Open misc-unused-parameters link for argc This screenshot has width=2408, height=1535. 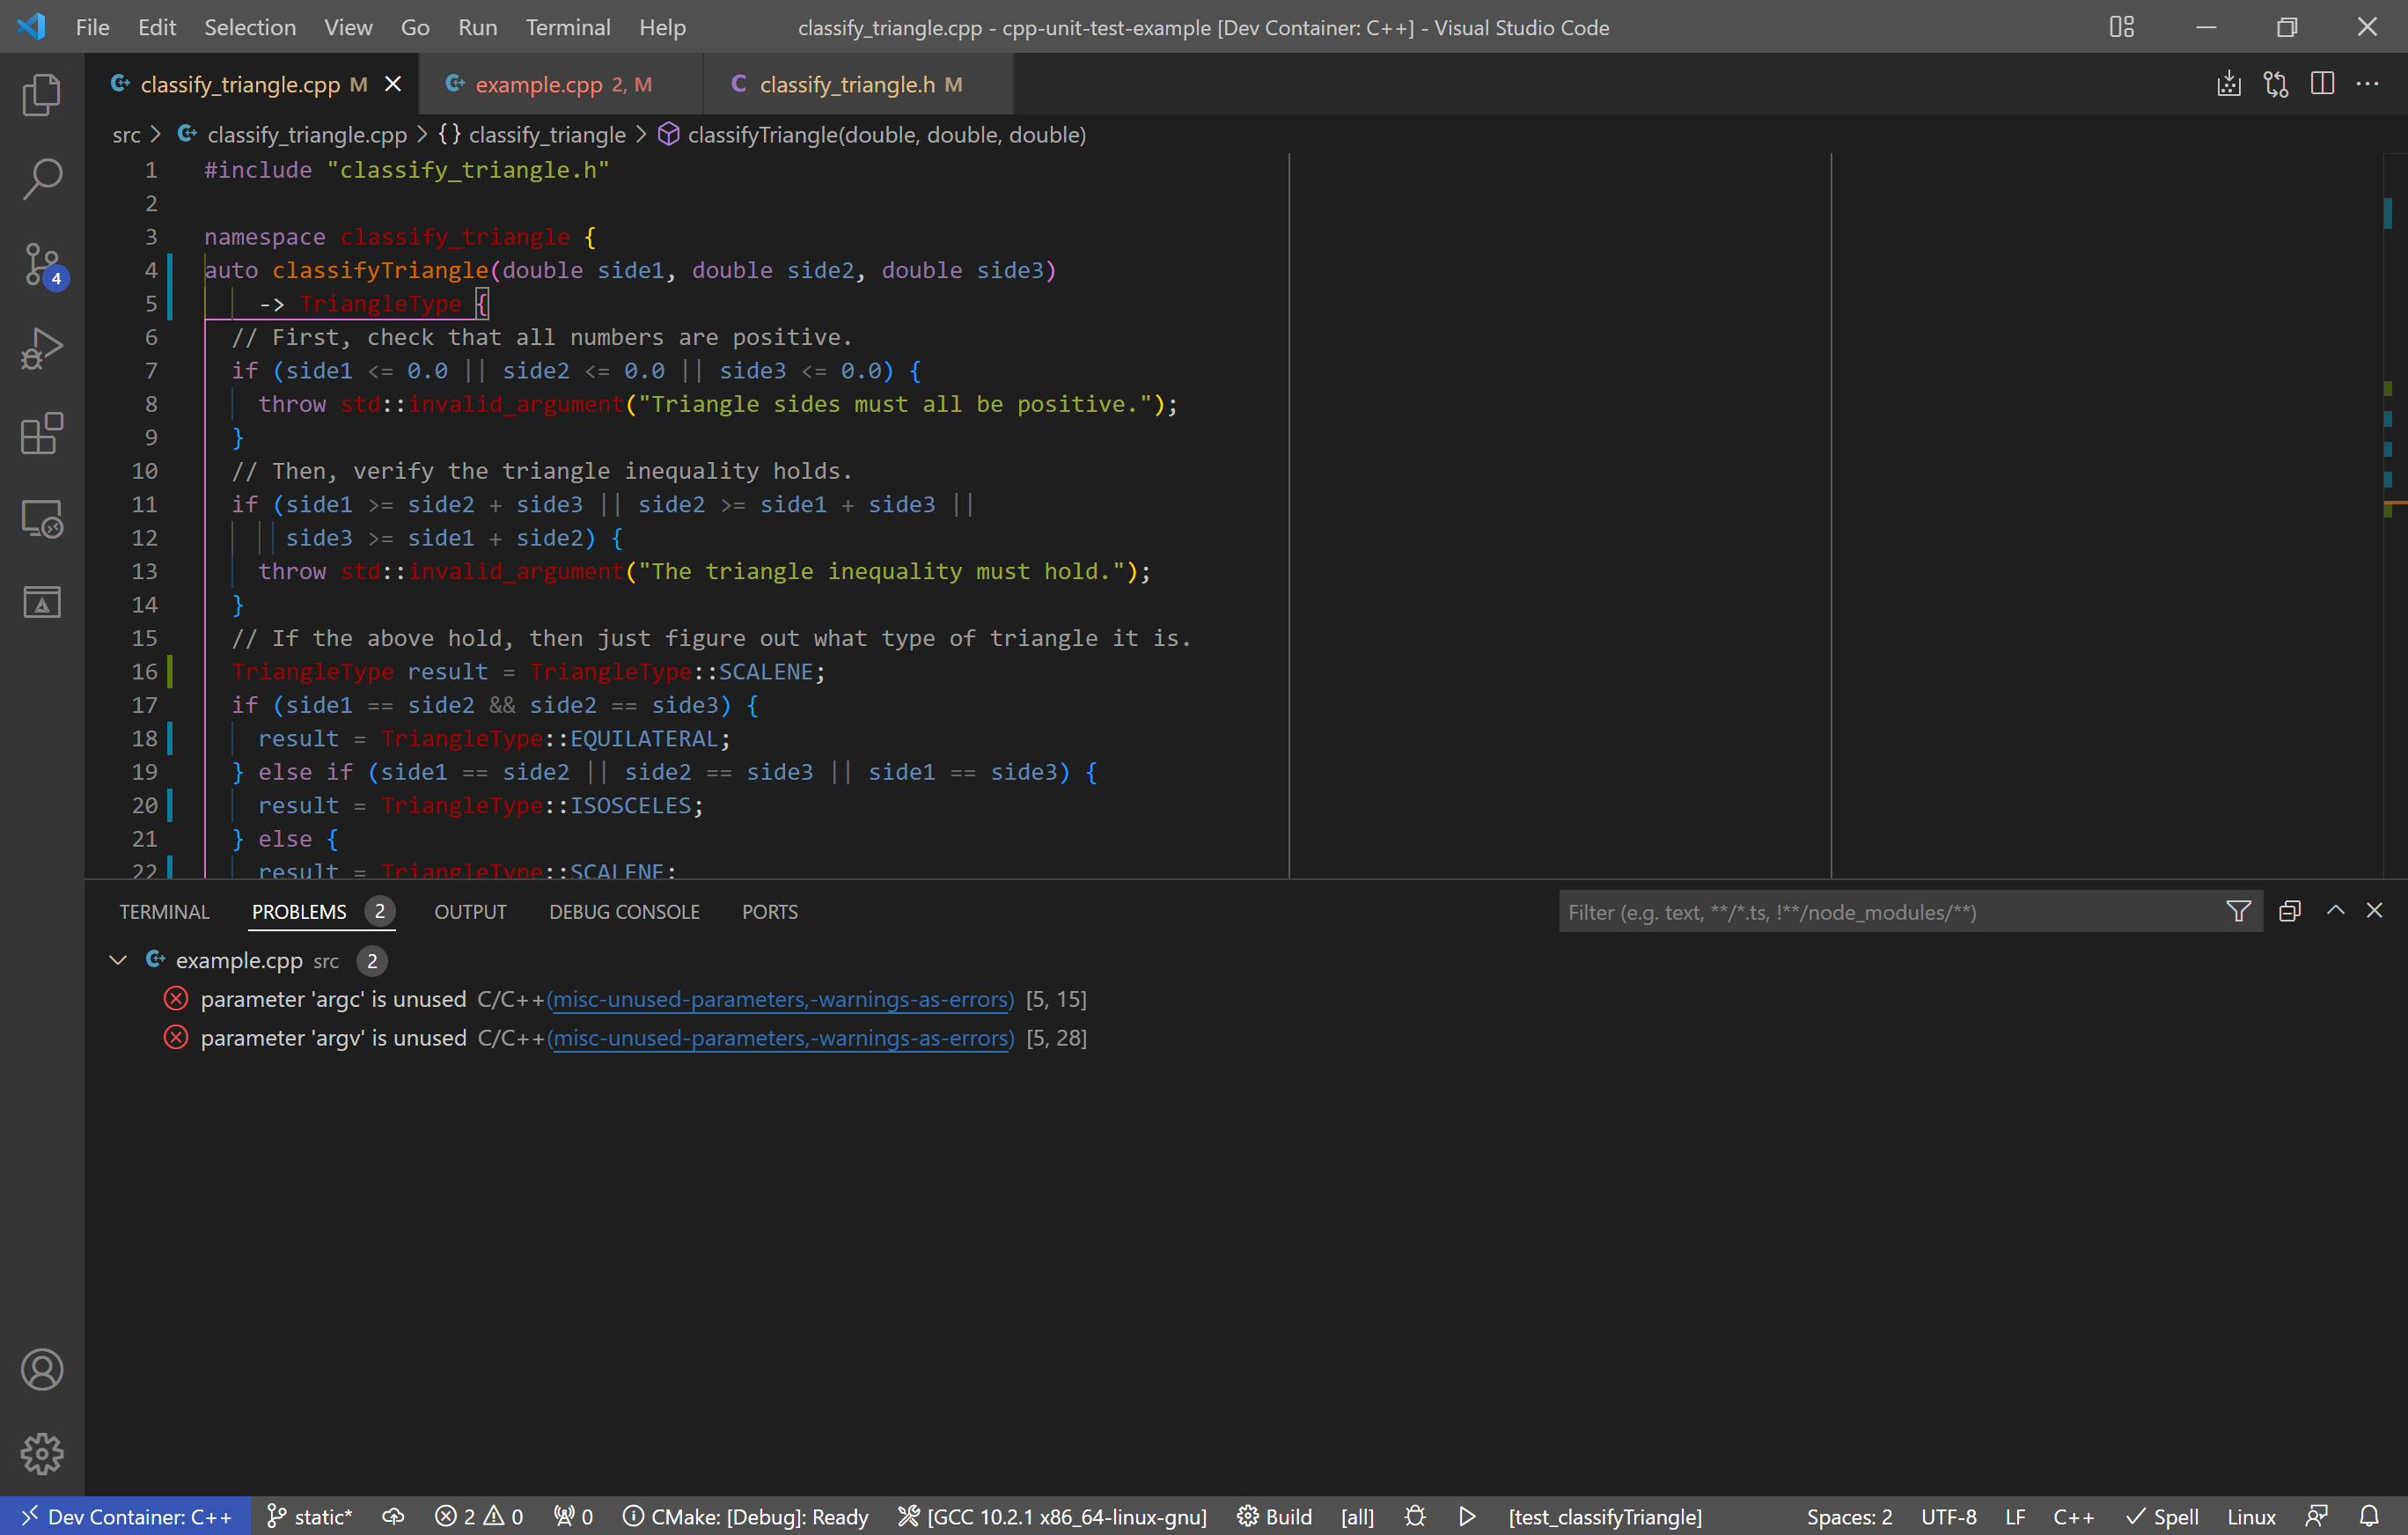click(x=781, y=999)
